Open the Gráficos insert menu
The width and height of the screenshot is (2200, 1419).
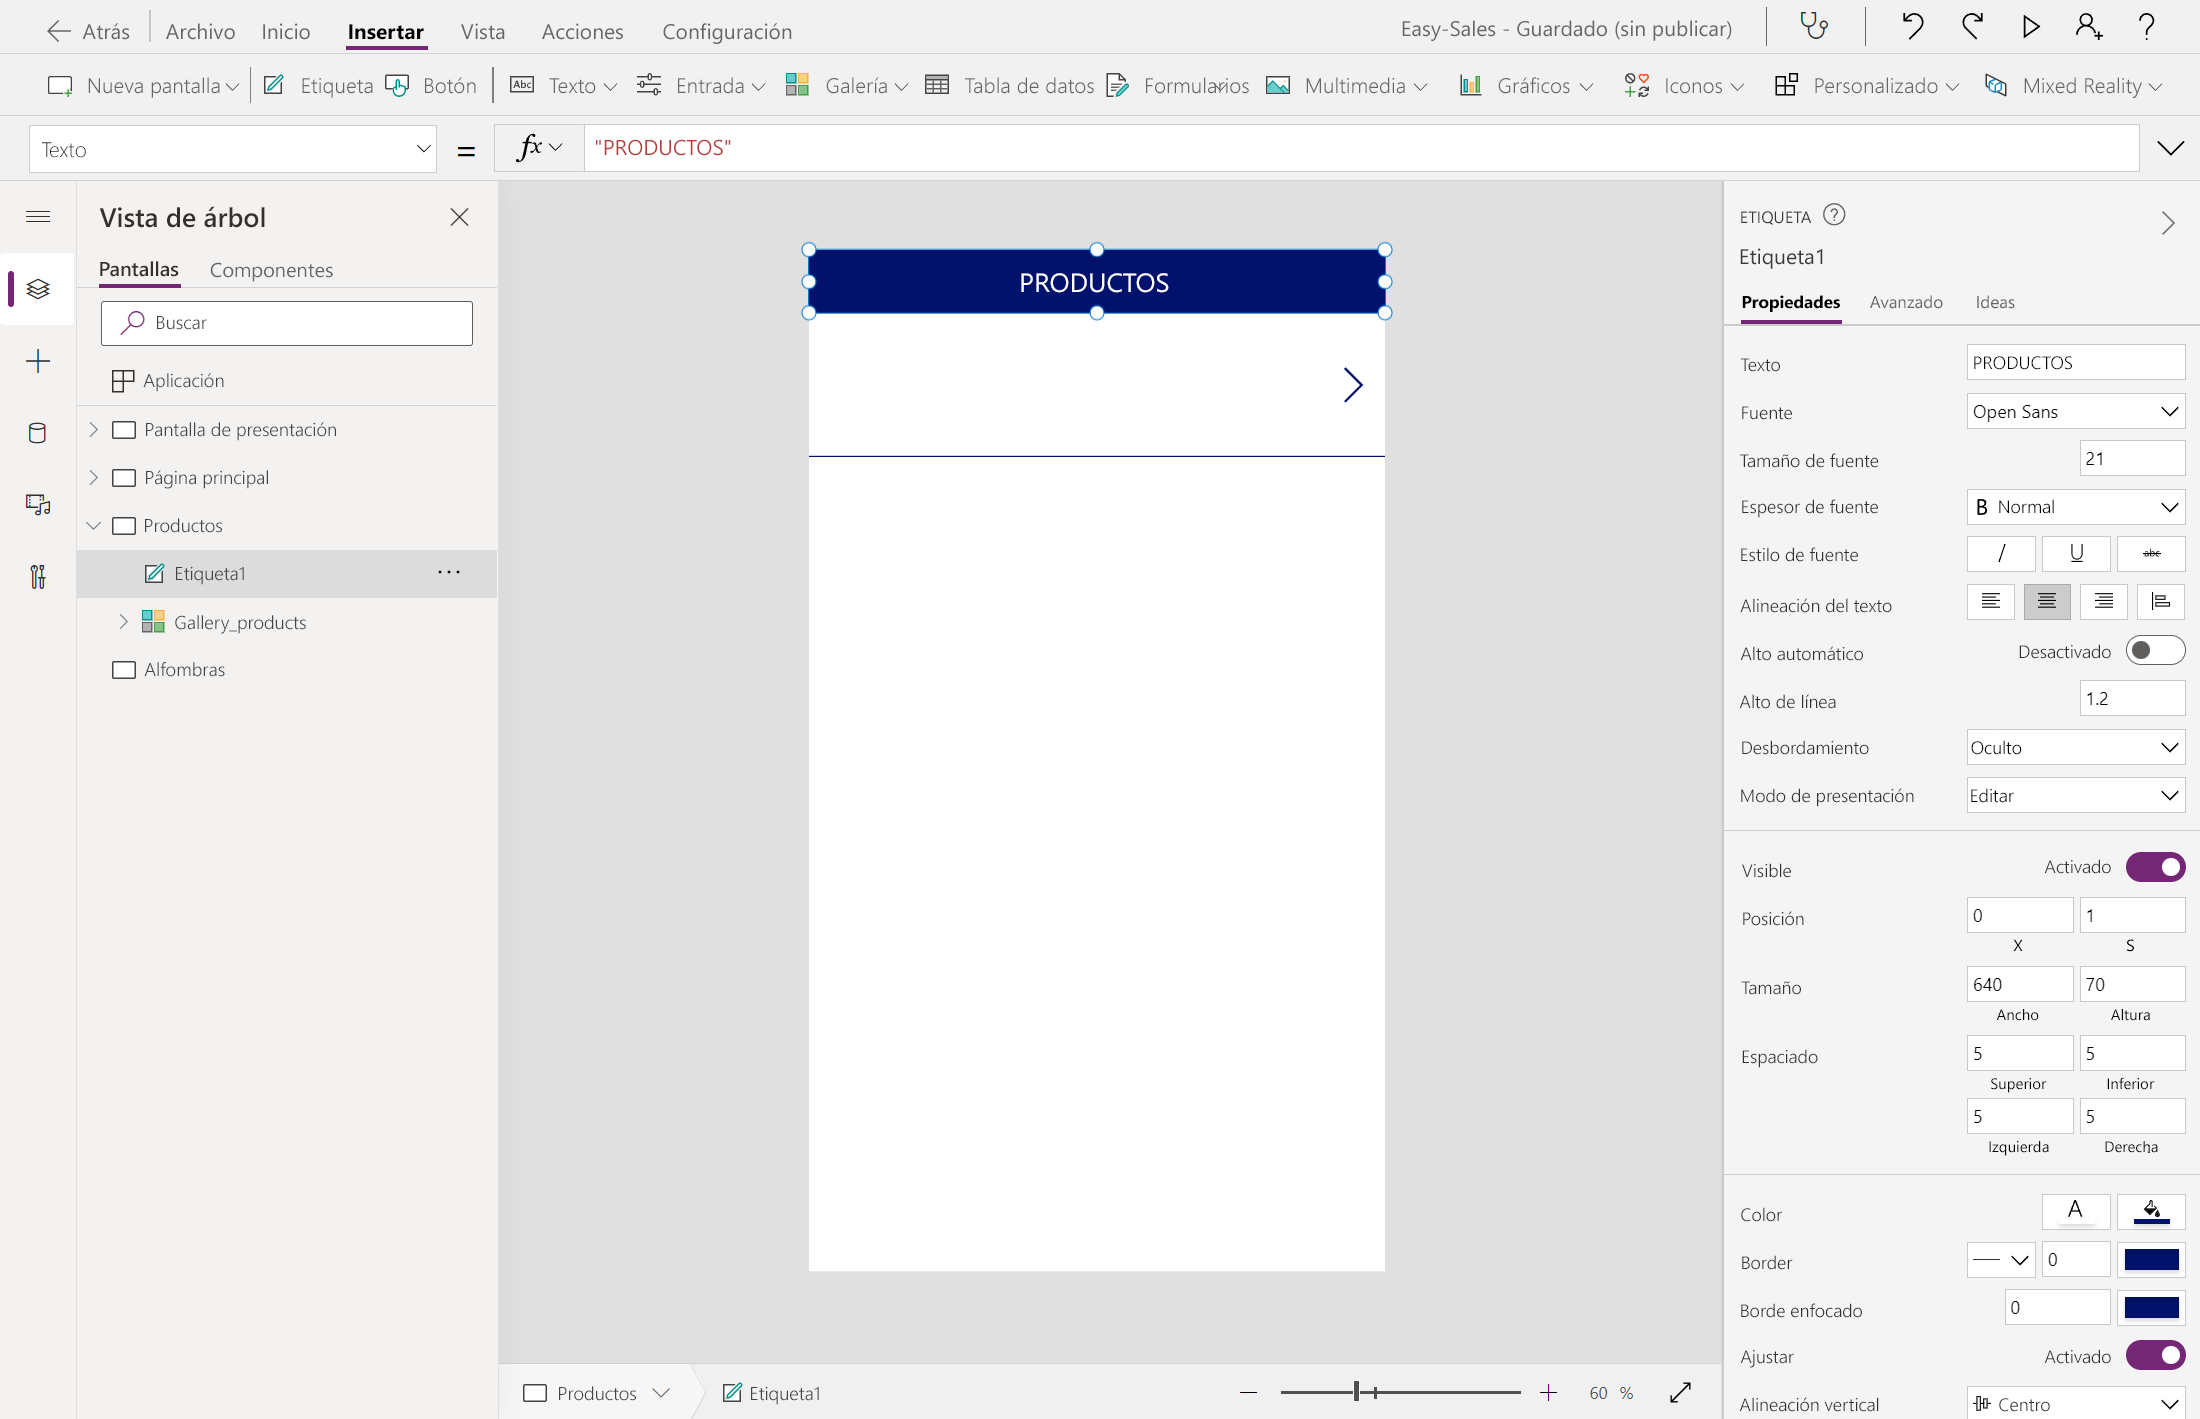pos(1524,85)
